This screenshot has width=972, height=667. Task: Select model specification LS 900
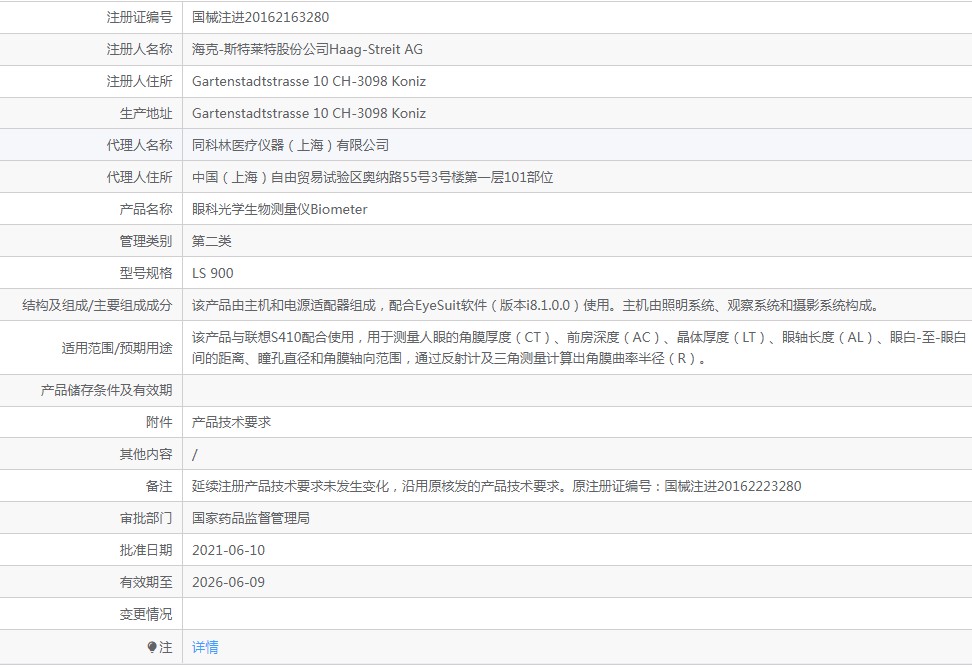coord(213,273)
